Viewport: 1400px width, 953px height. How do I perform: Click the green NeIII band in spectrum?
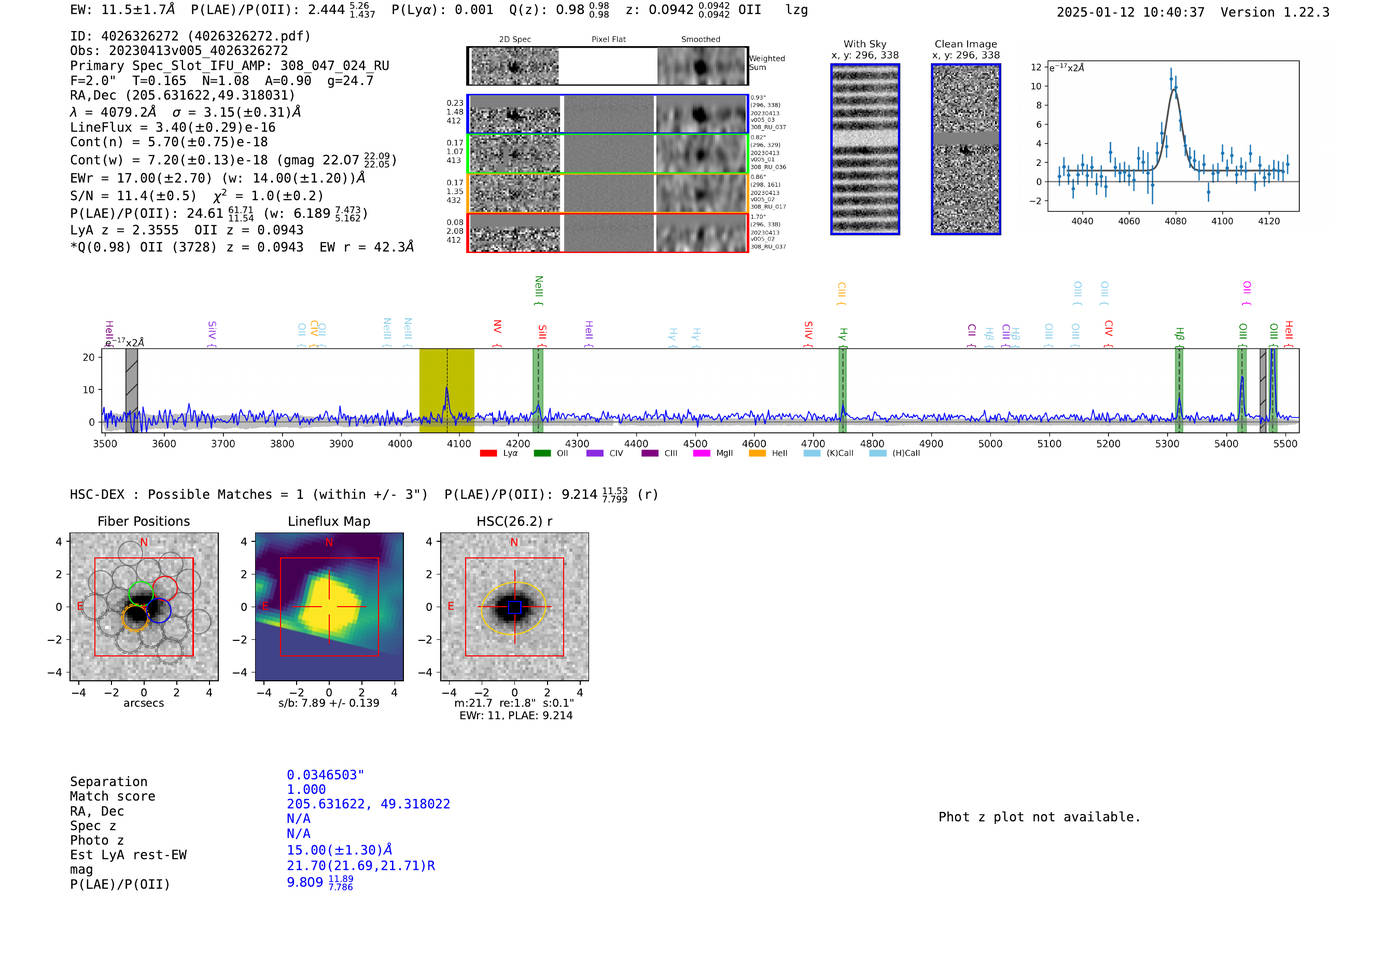coord(538,390)
